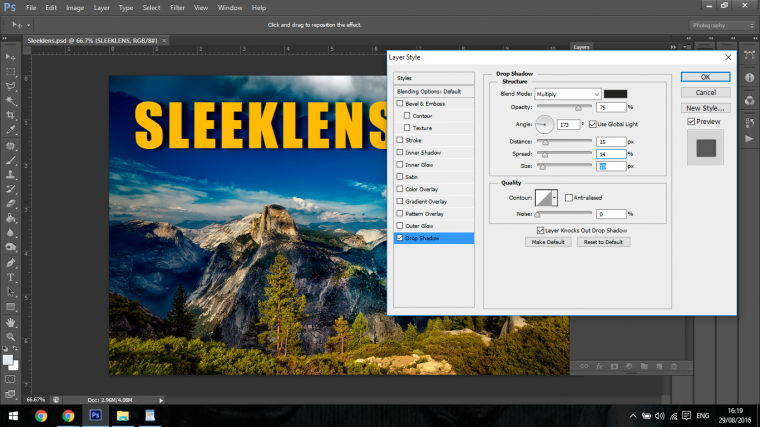This screenshot has height=427, width=760.
Task: Change screen mode icon in toolbar
Action: [10, 394]
